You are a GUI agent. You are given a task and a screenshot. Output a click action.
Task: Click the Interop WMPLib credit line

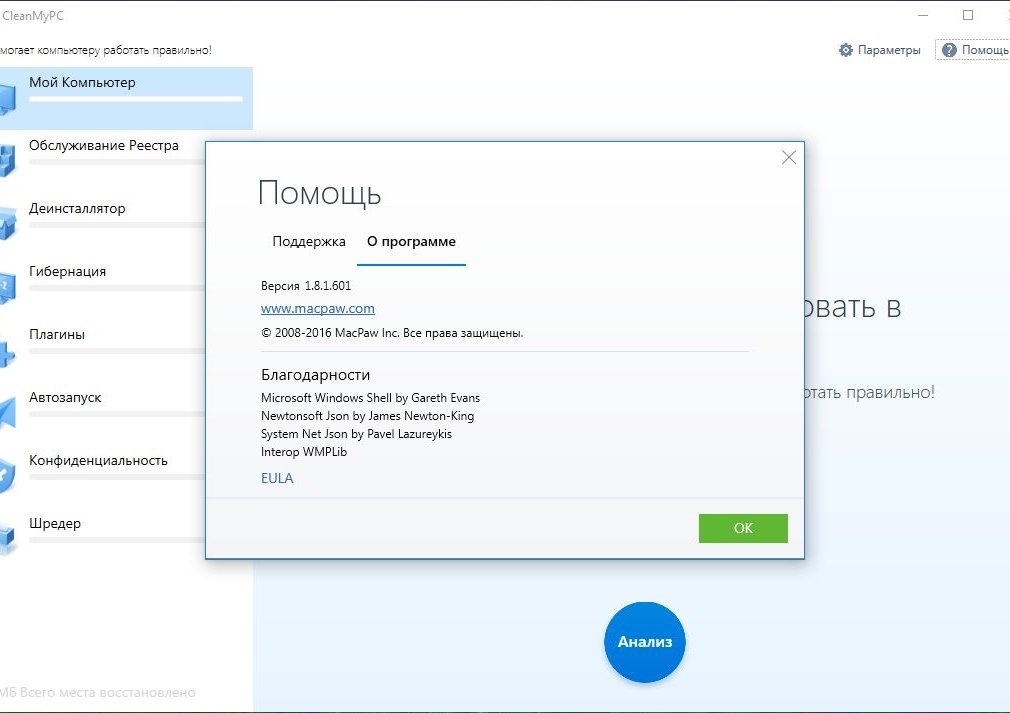[304, 452]
